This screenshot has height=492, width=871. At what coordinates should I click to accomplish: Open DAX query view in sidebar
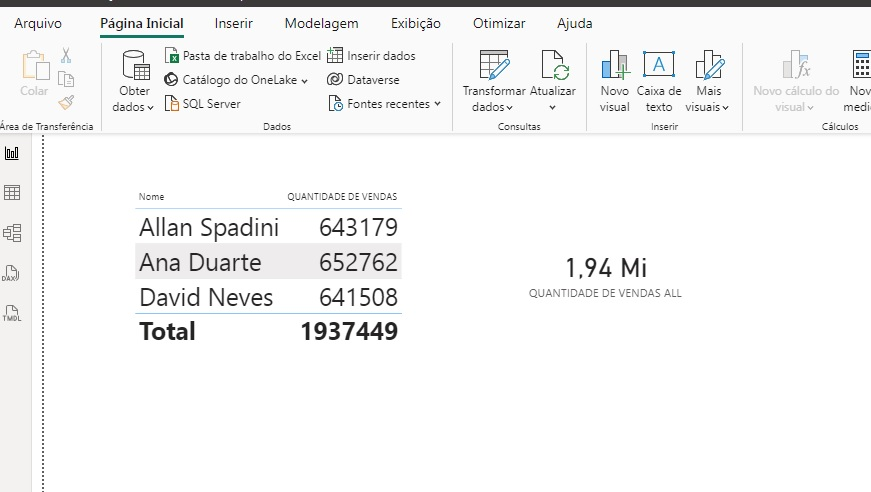pos(11,273)
